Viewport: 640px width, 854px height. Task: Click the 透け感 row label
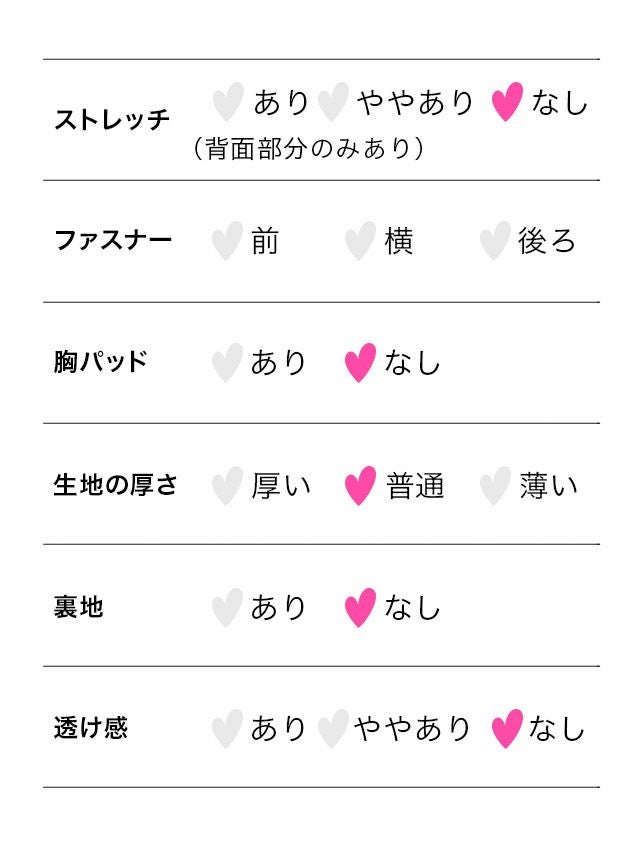click(x=90, y=727)
